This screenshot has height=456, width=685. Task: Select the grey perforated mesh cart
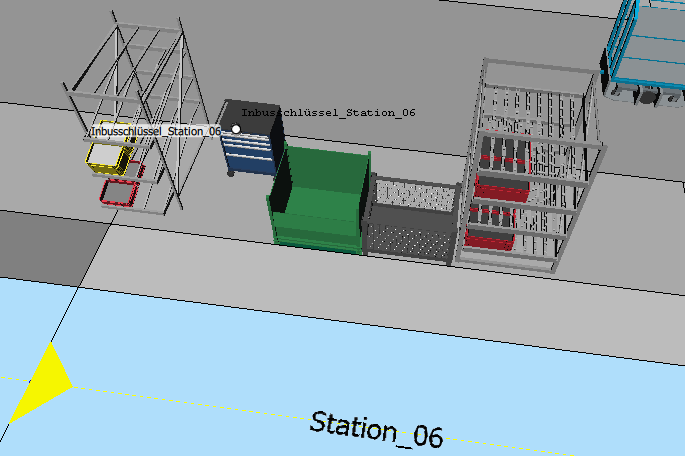click(x=411, y=220)
